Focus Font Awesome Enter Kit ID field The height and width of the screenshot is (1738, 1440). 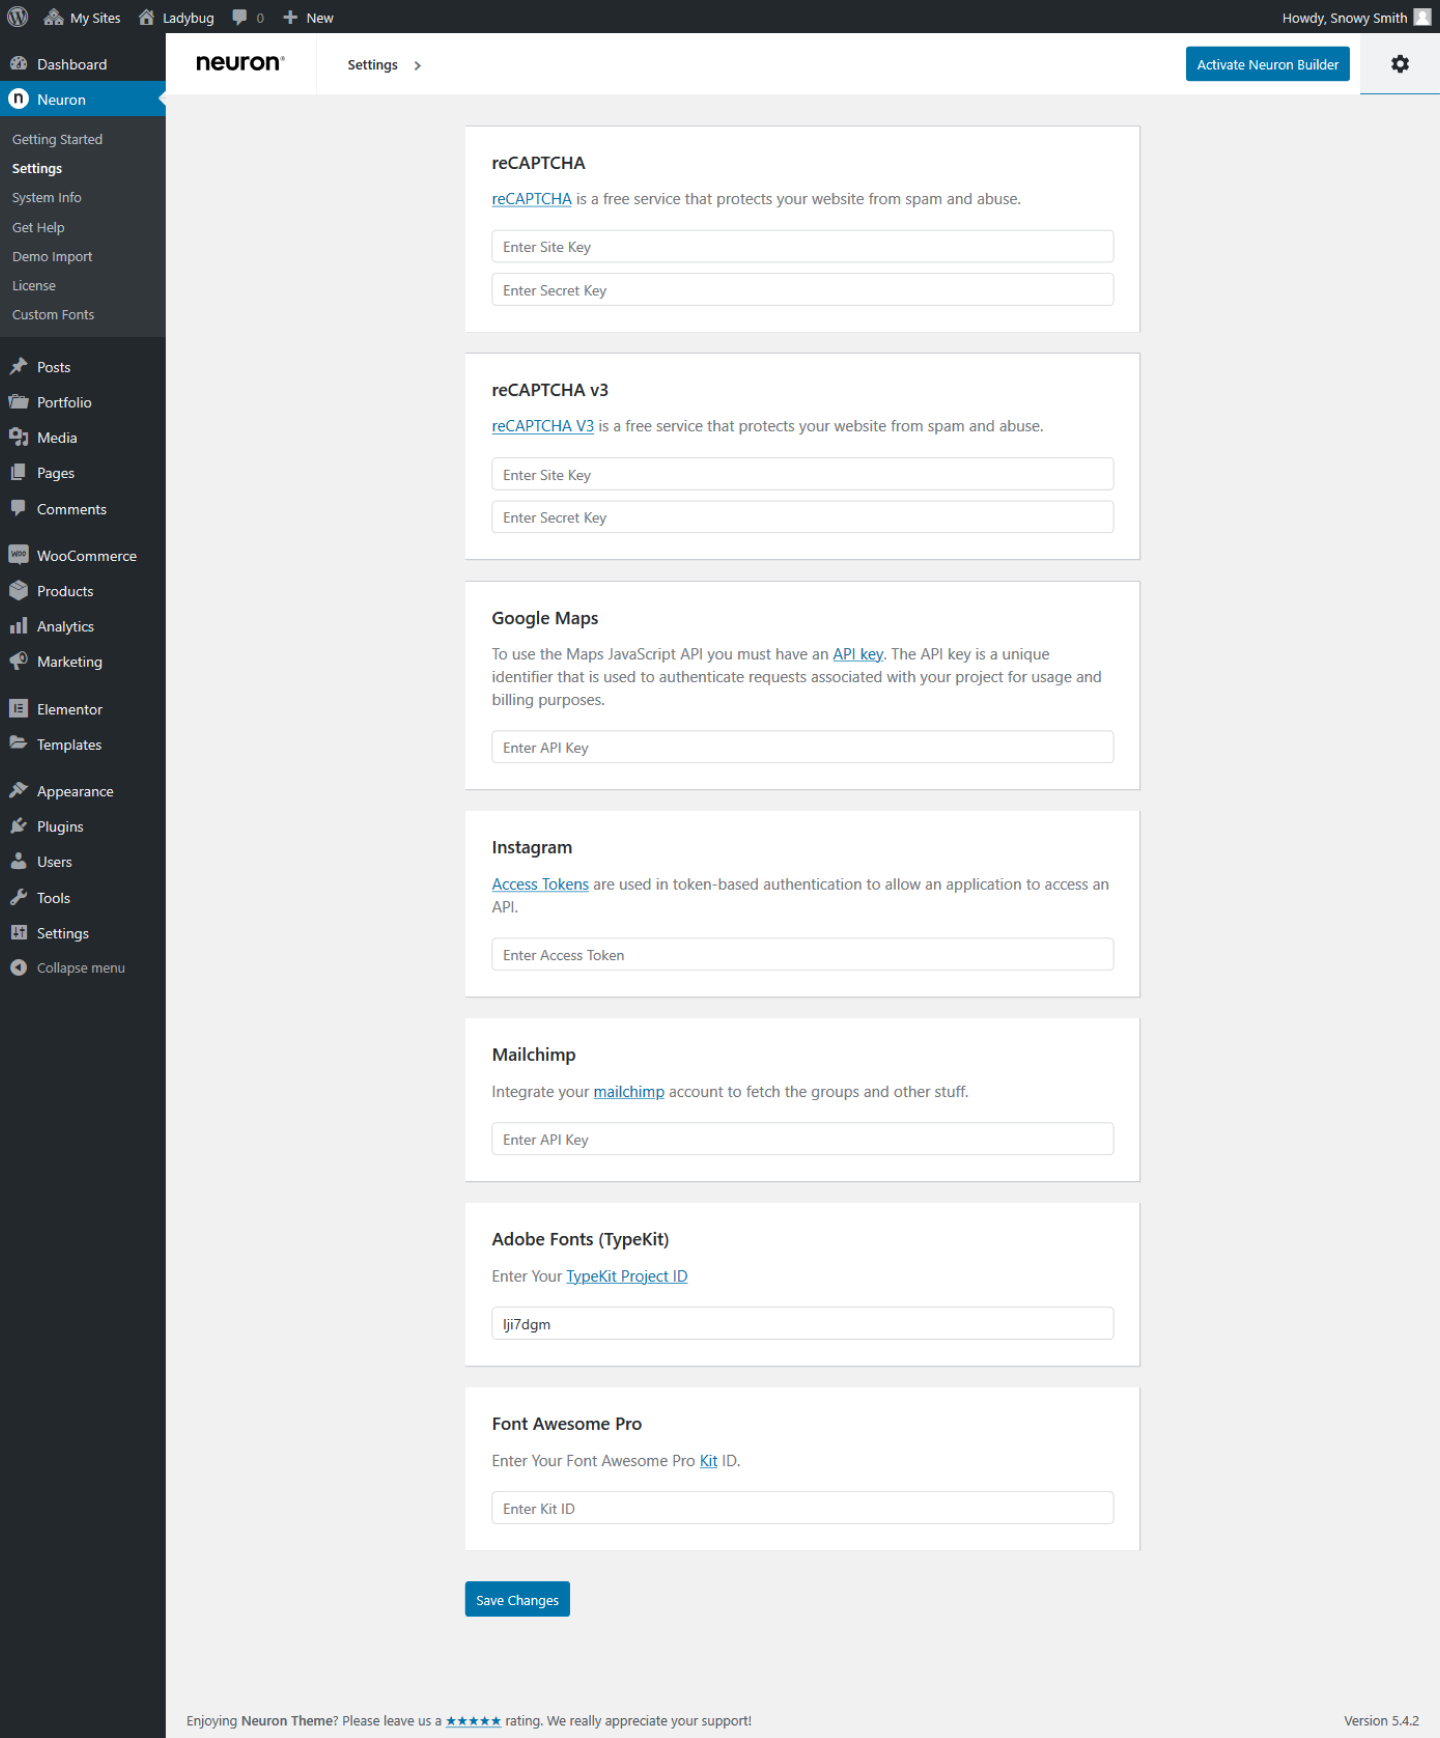pyautogui.click(x=802, y=1508)
